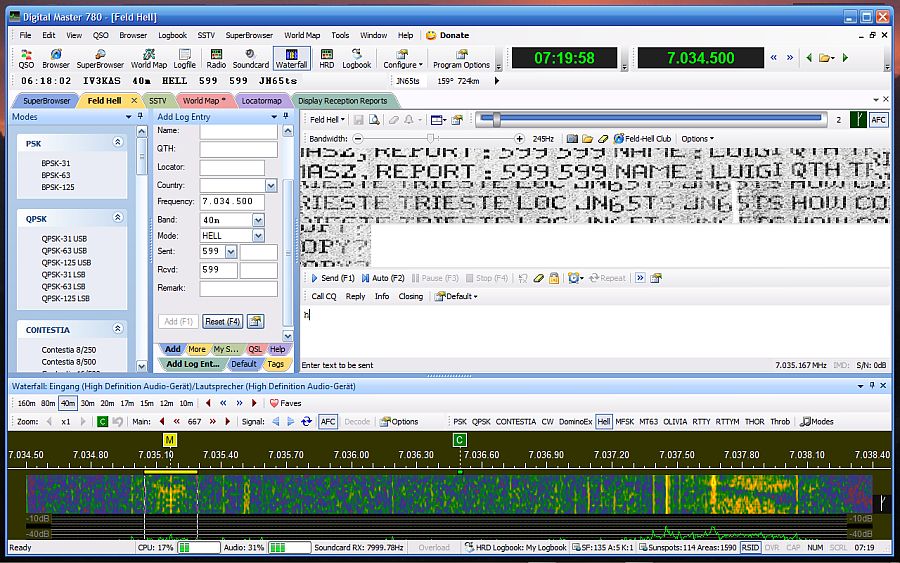Open the Radio toolbar icon
This screenshot has width=900, height=563.
[x=216, y=58]
